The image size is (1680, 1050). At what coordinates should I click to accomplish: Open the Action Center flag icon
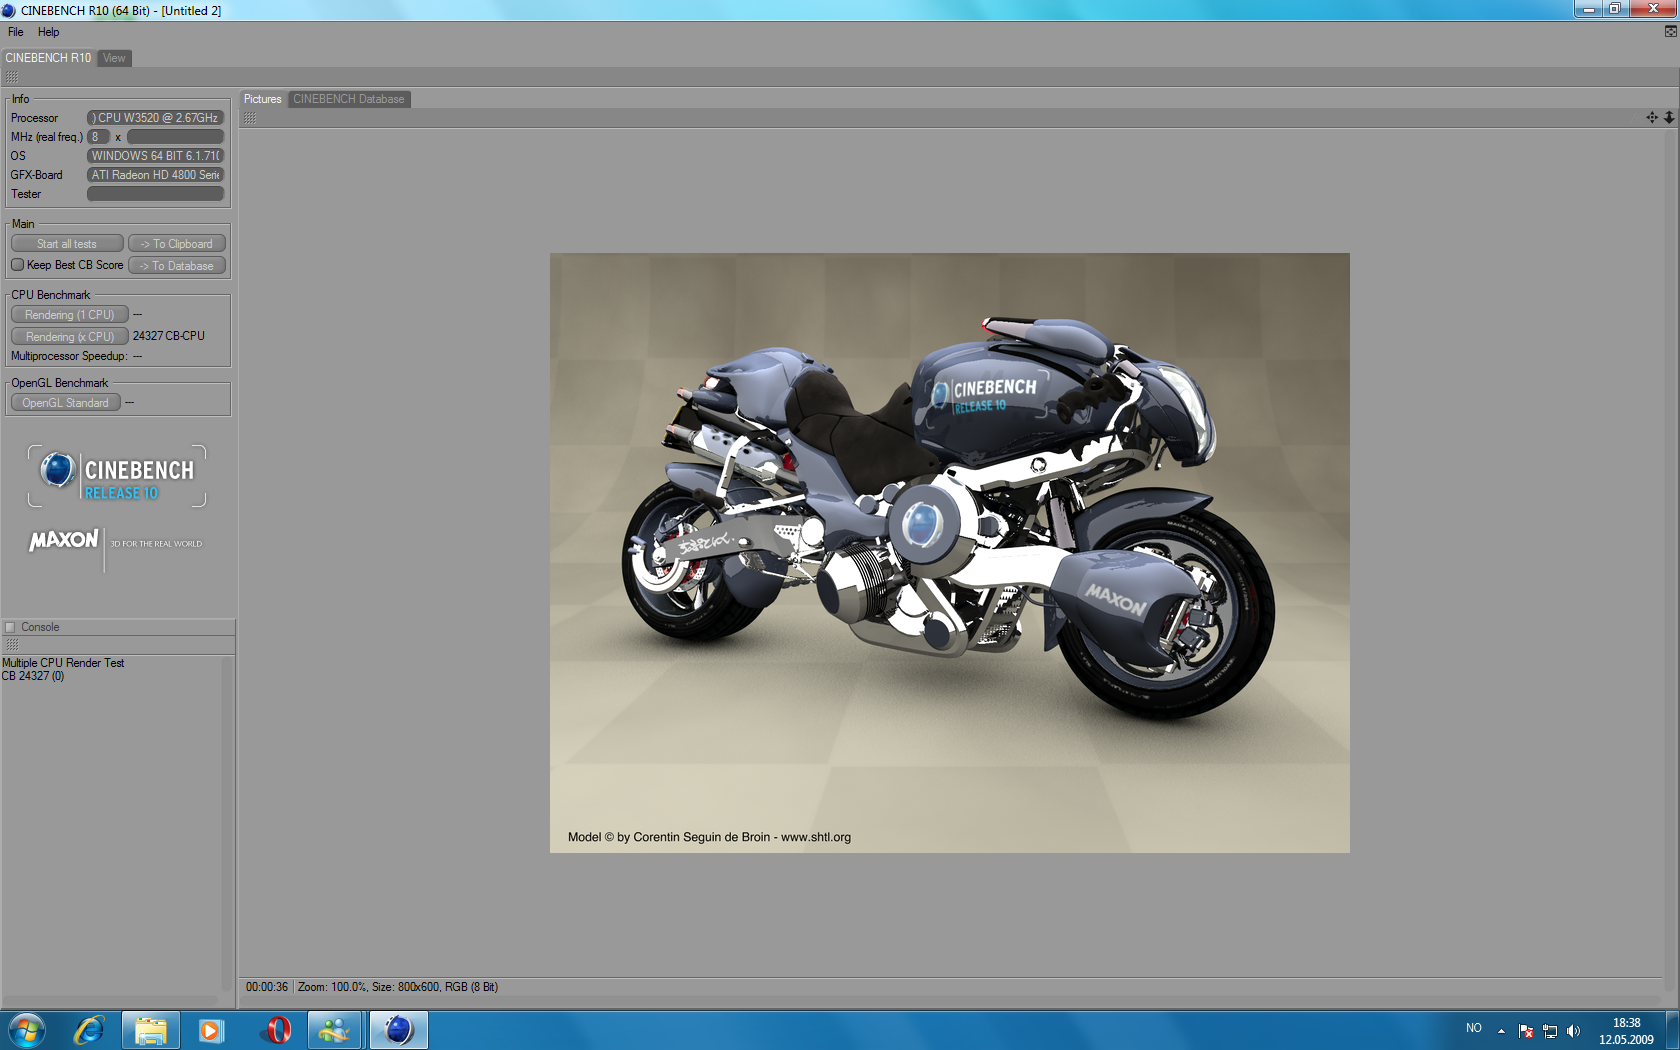(1526, 1031)
